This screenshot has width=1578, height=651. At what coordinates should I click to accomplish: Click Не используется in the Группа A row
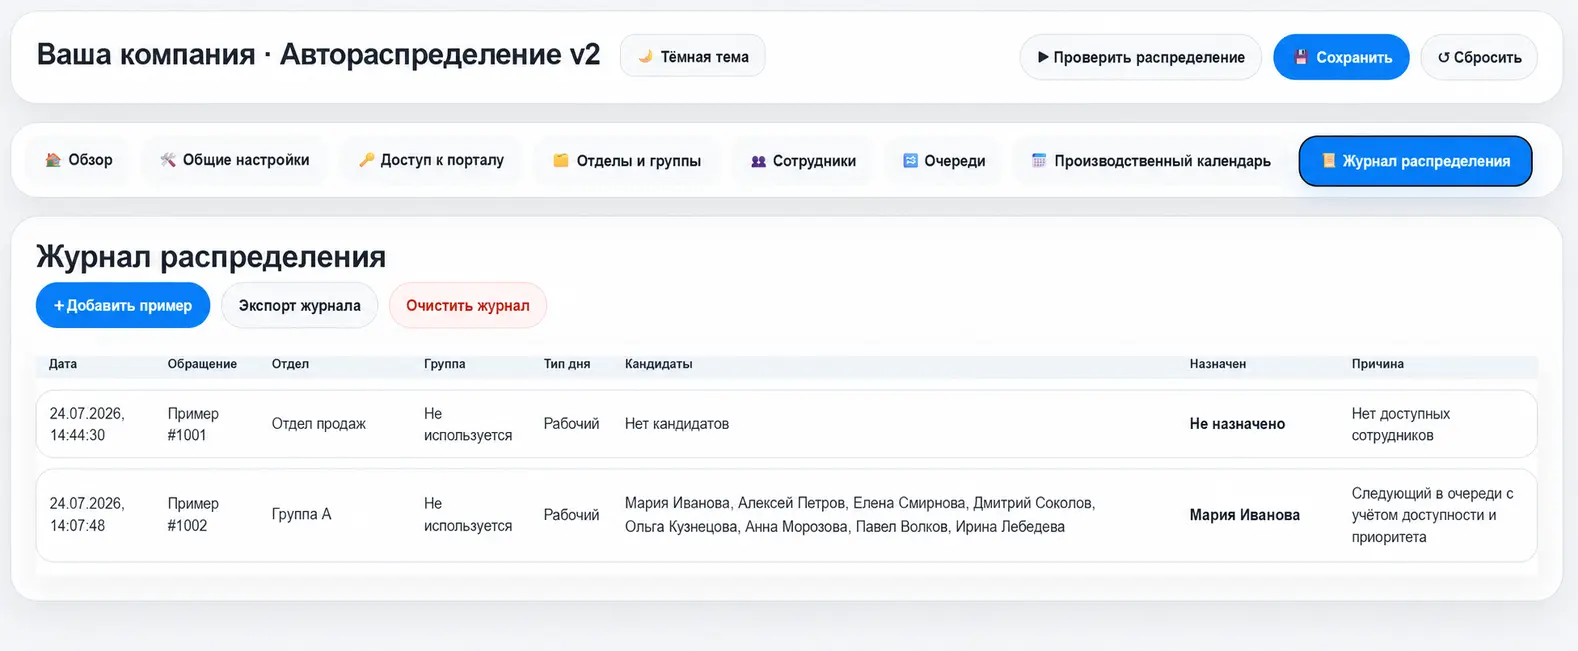tap(468, 514)
